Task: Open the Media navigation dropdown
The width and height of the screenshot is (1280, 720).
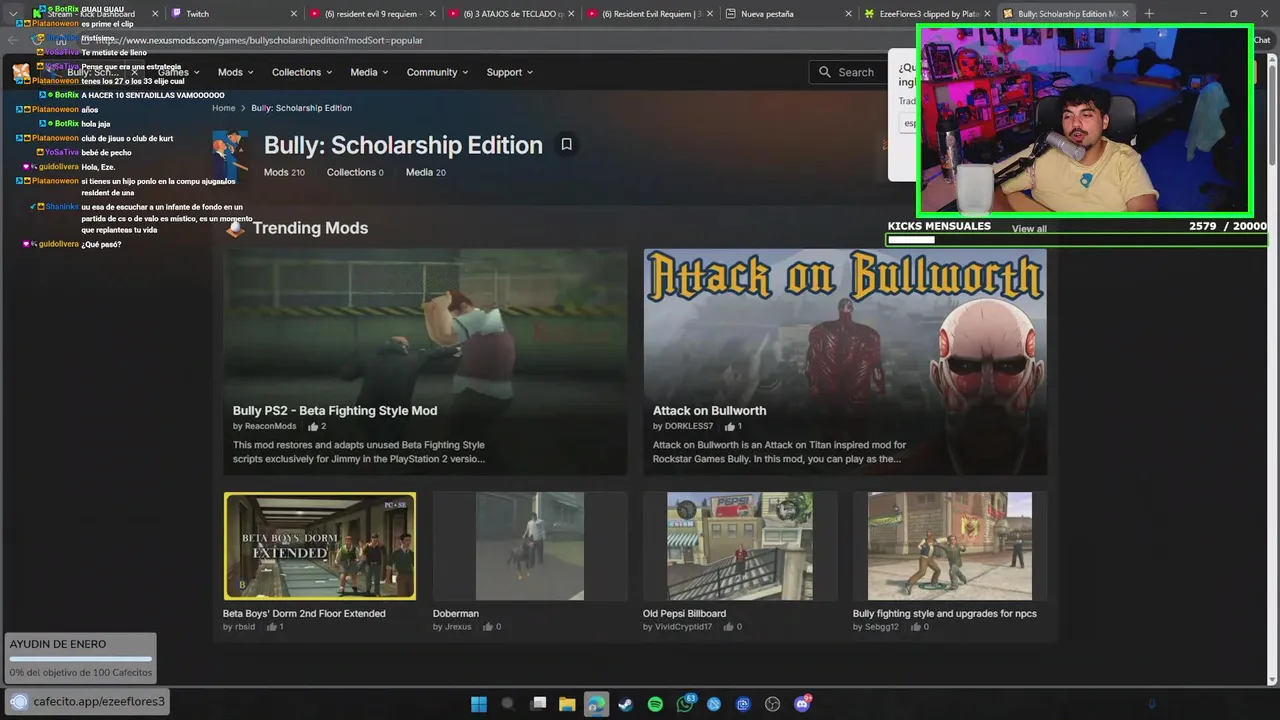Action: point(370,72)
